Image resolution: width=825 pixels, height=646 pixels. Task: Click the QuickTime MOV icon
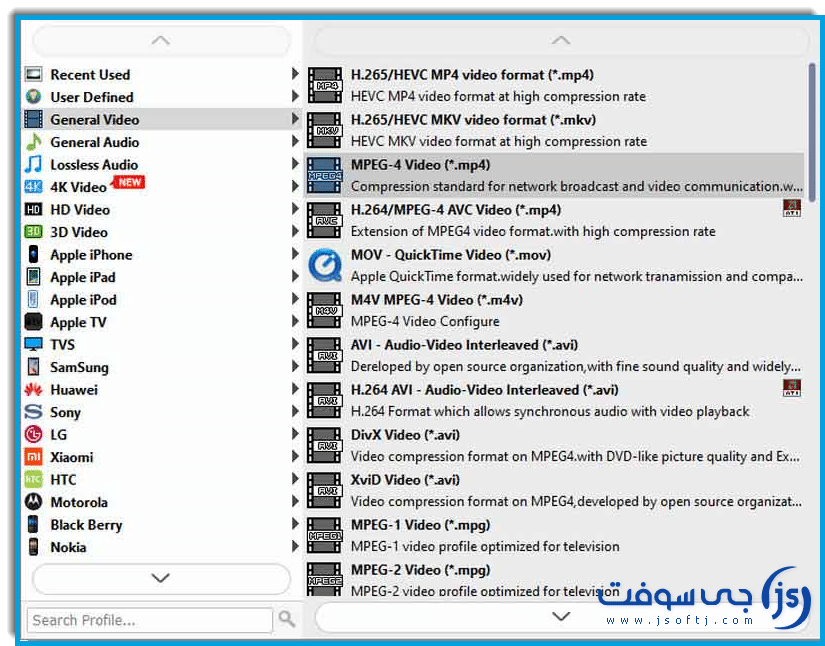click(325, 265)
